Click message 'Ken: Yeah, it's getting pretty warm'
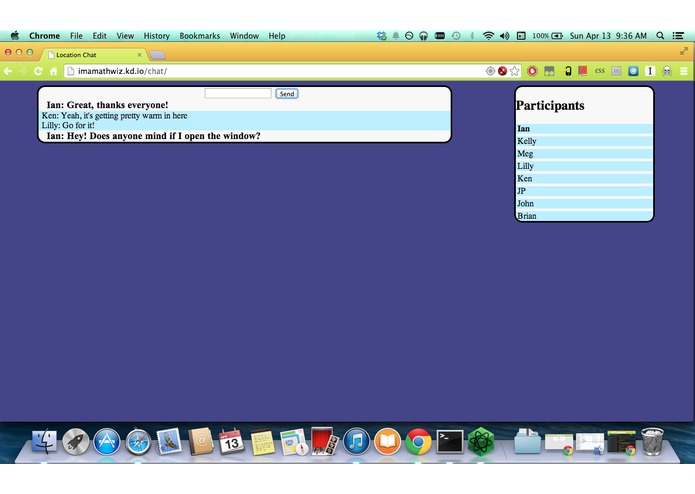The width and height of the screenshot is (695, 494). pyautogui.click(x=114, y=116)
